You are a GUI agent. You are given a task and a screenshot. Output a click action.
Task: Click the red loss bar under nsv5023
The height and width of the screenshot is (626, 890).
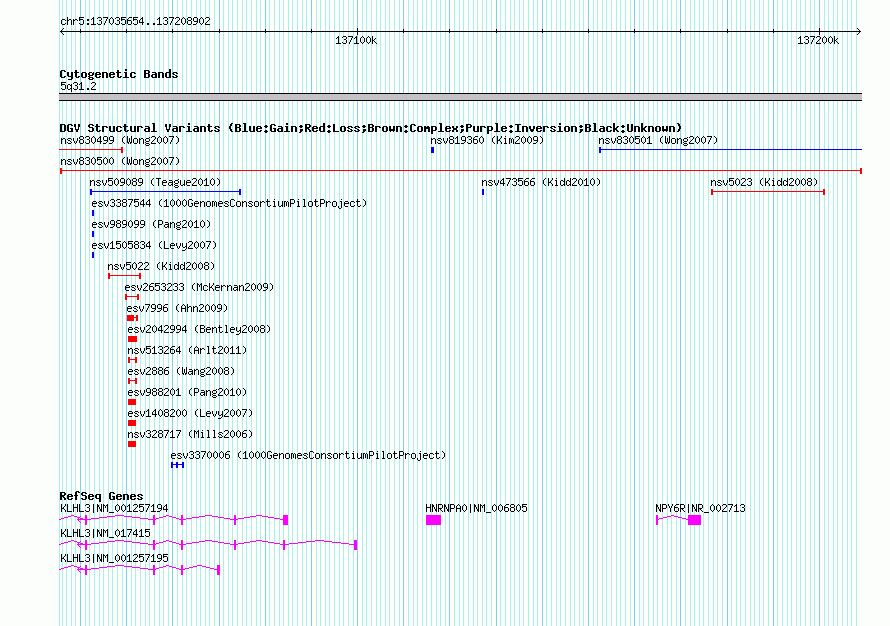coord(768,192)
